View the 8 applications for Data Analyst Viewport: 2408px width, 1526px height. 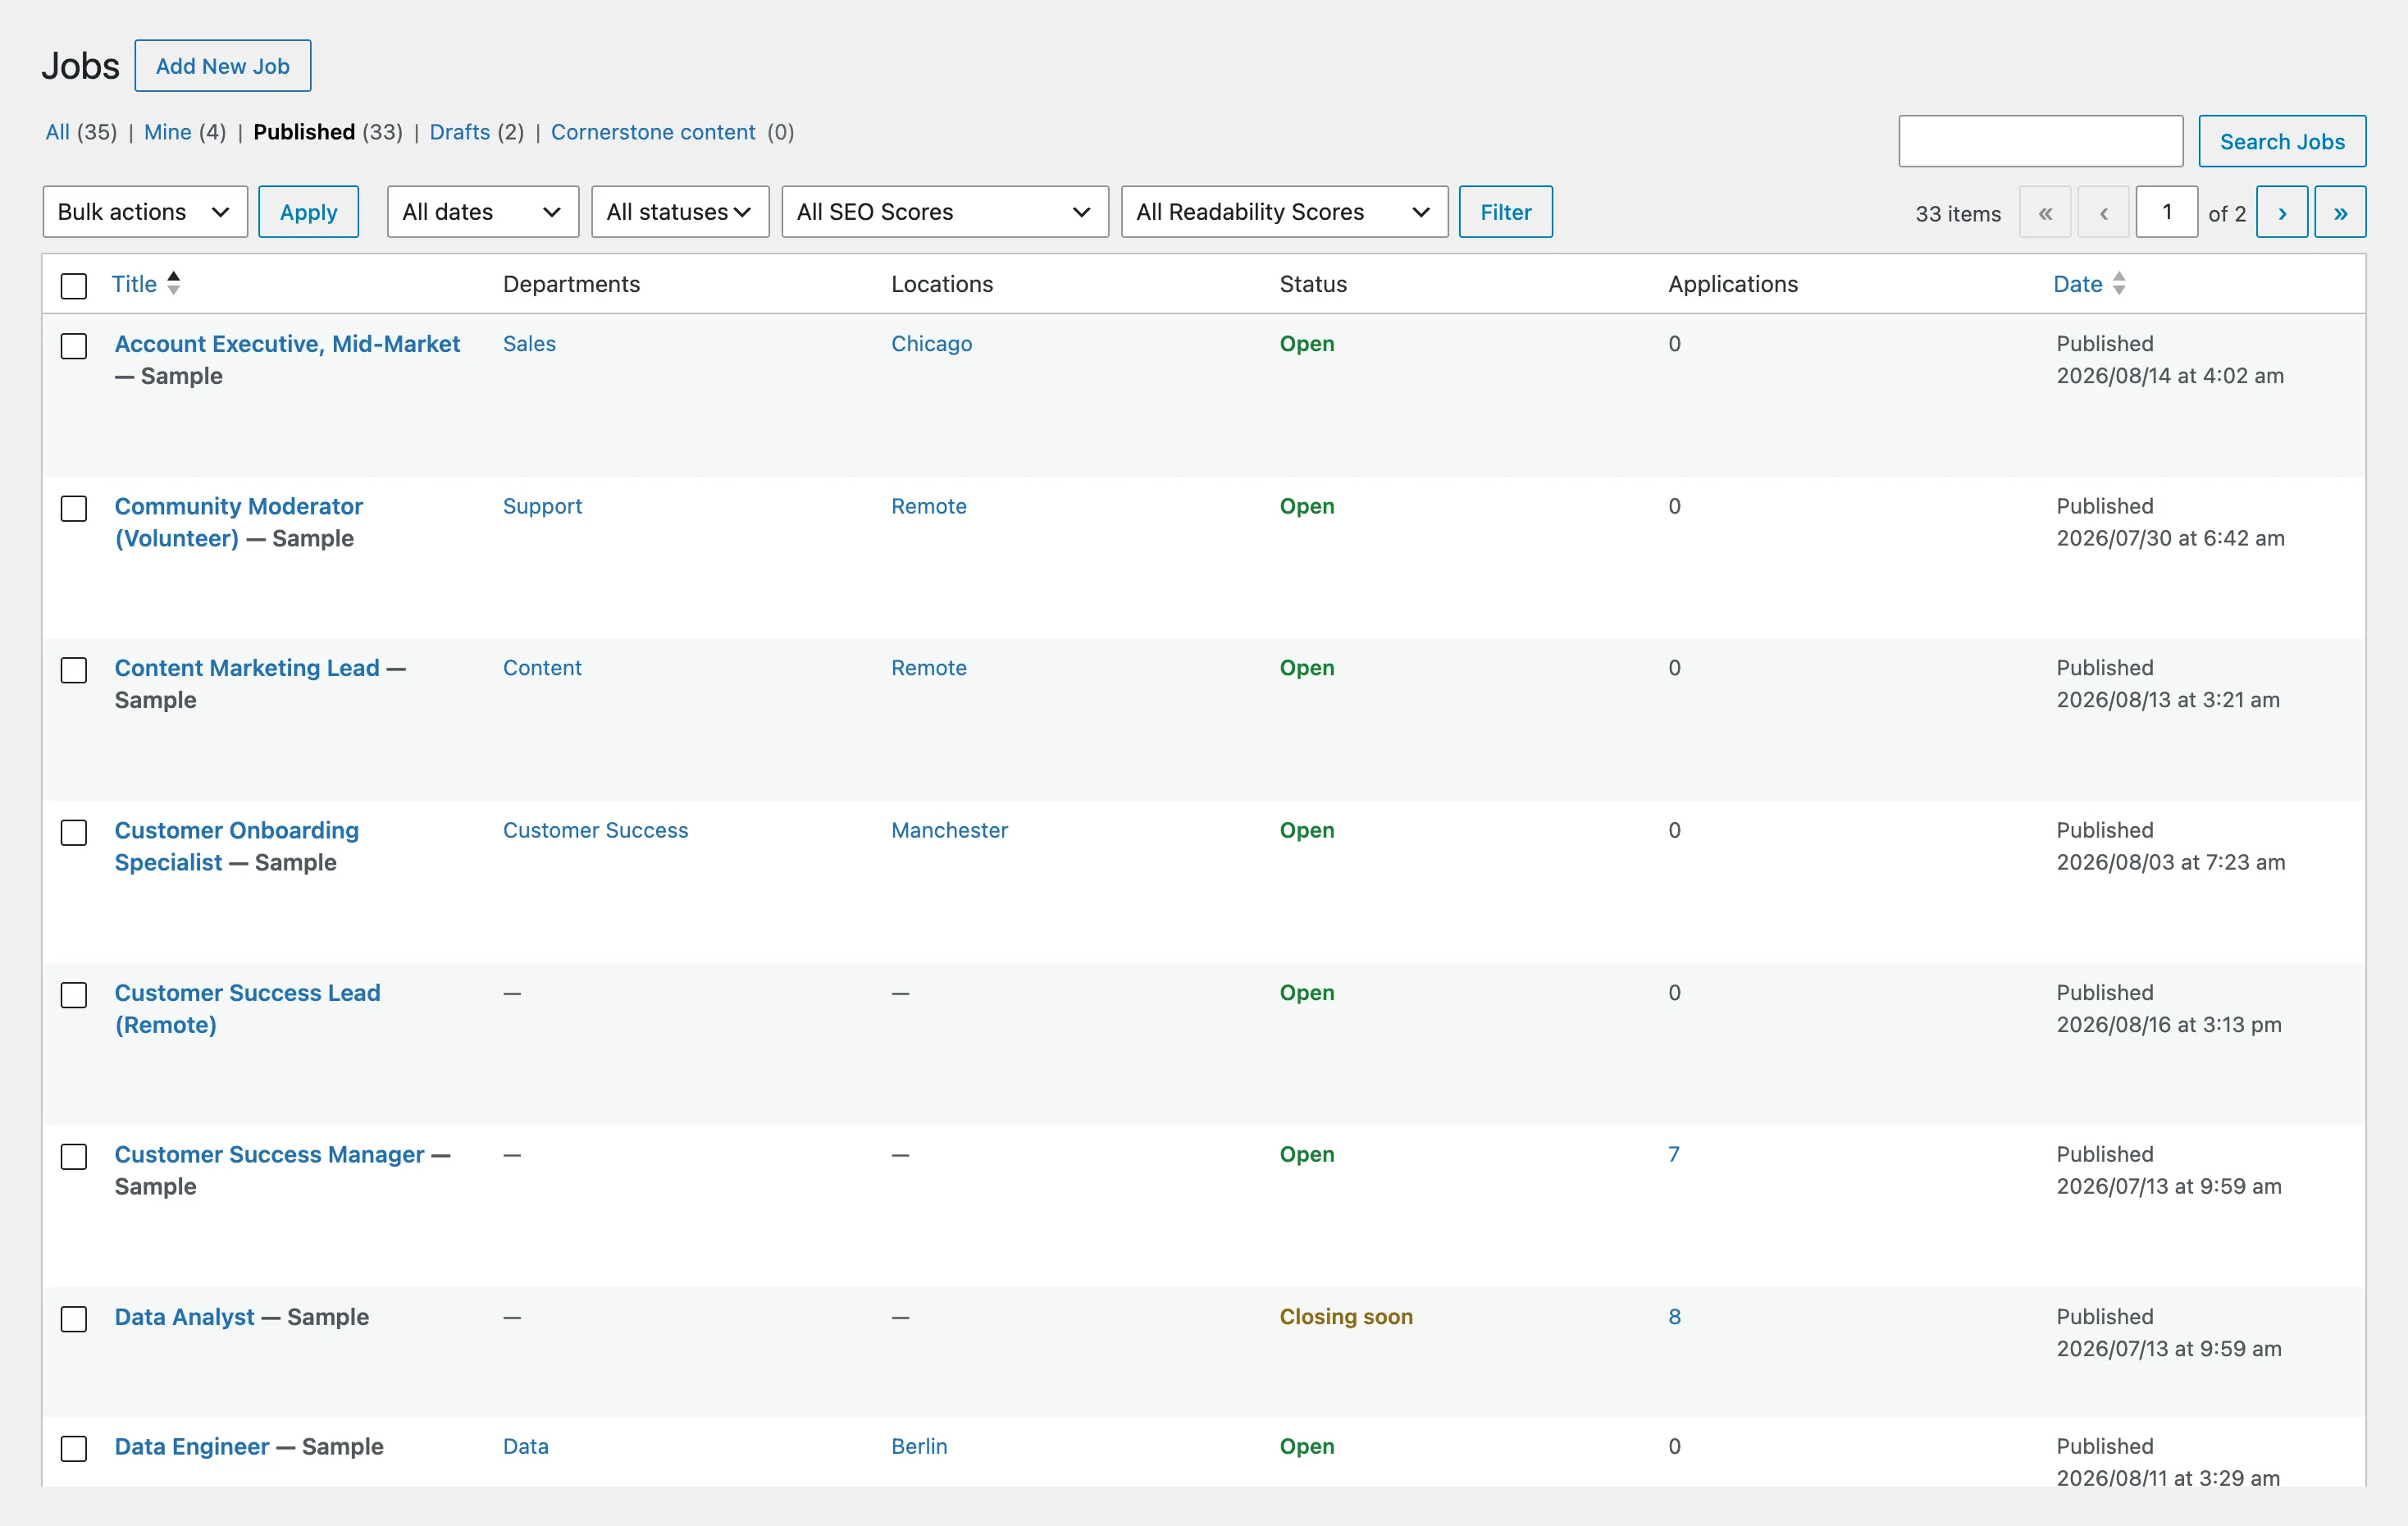(1674, 1316)
